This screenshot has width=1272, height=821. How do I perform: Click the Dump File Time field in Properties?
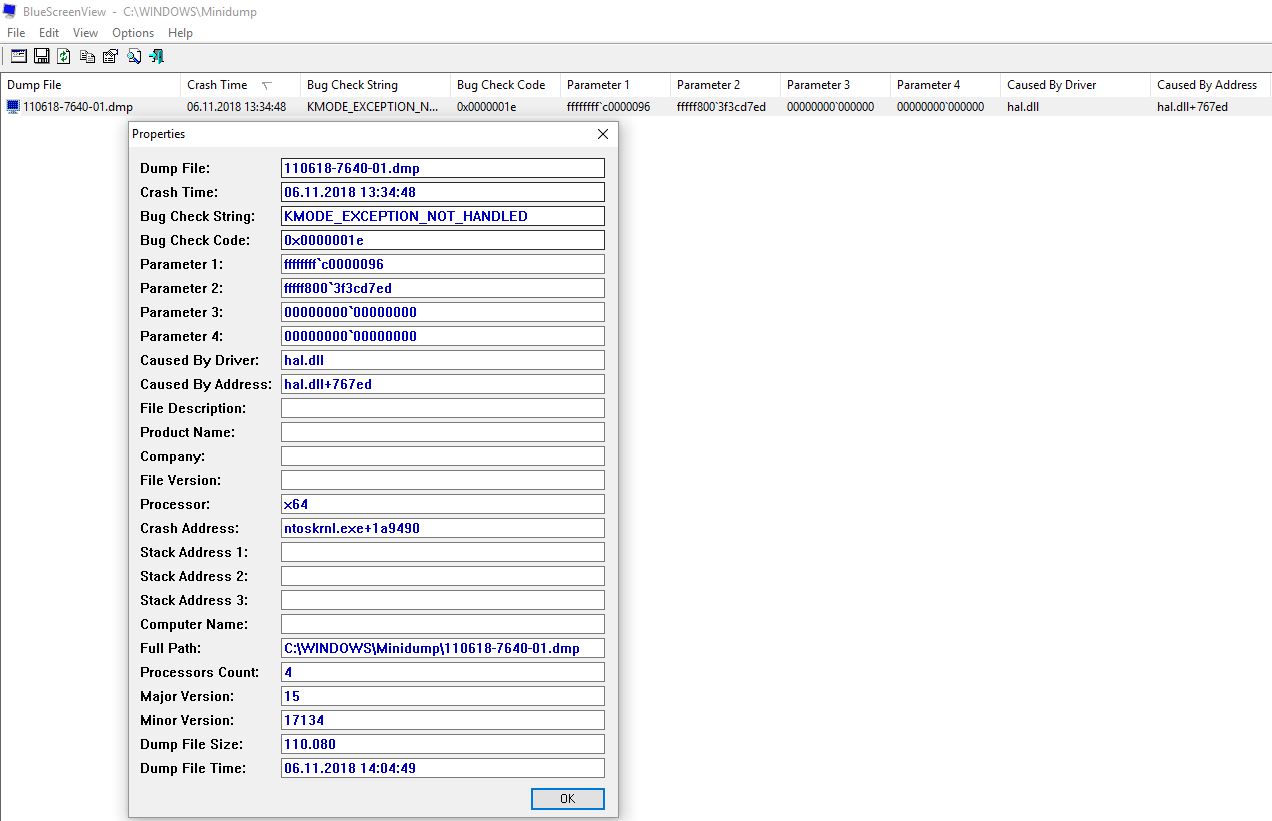443,768
